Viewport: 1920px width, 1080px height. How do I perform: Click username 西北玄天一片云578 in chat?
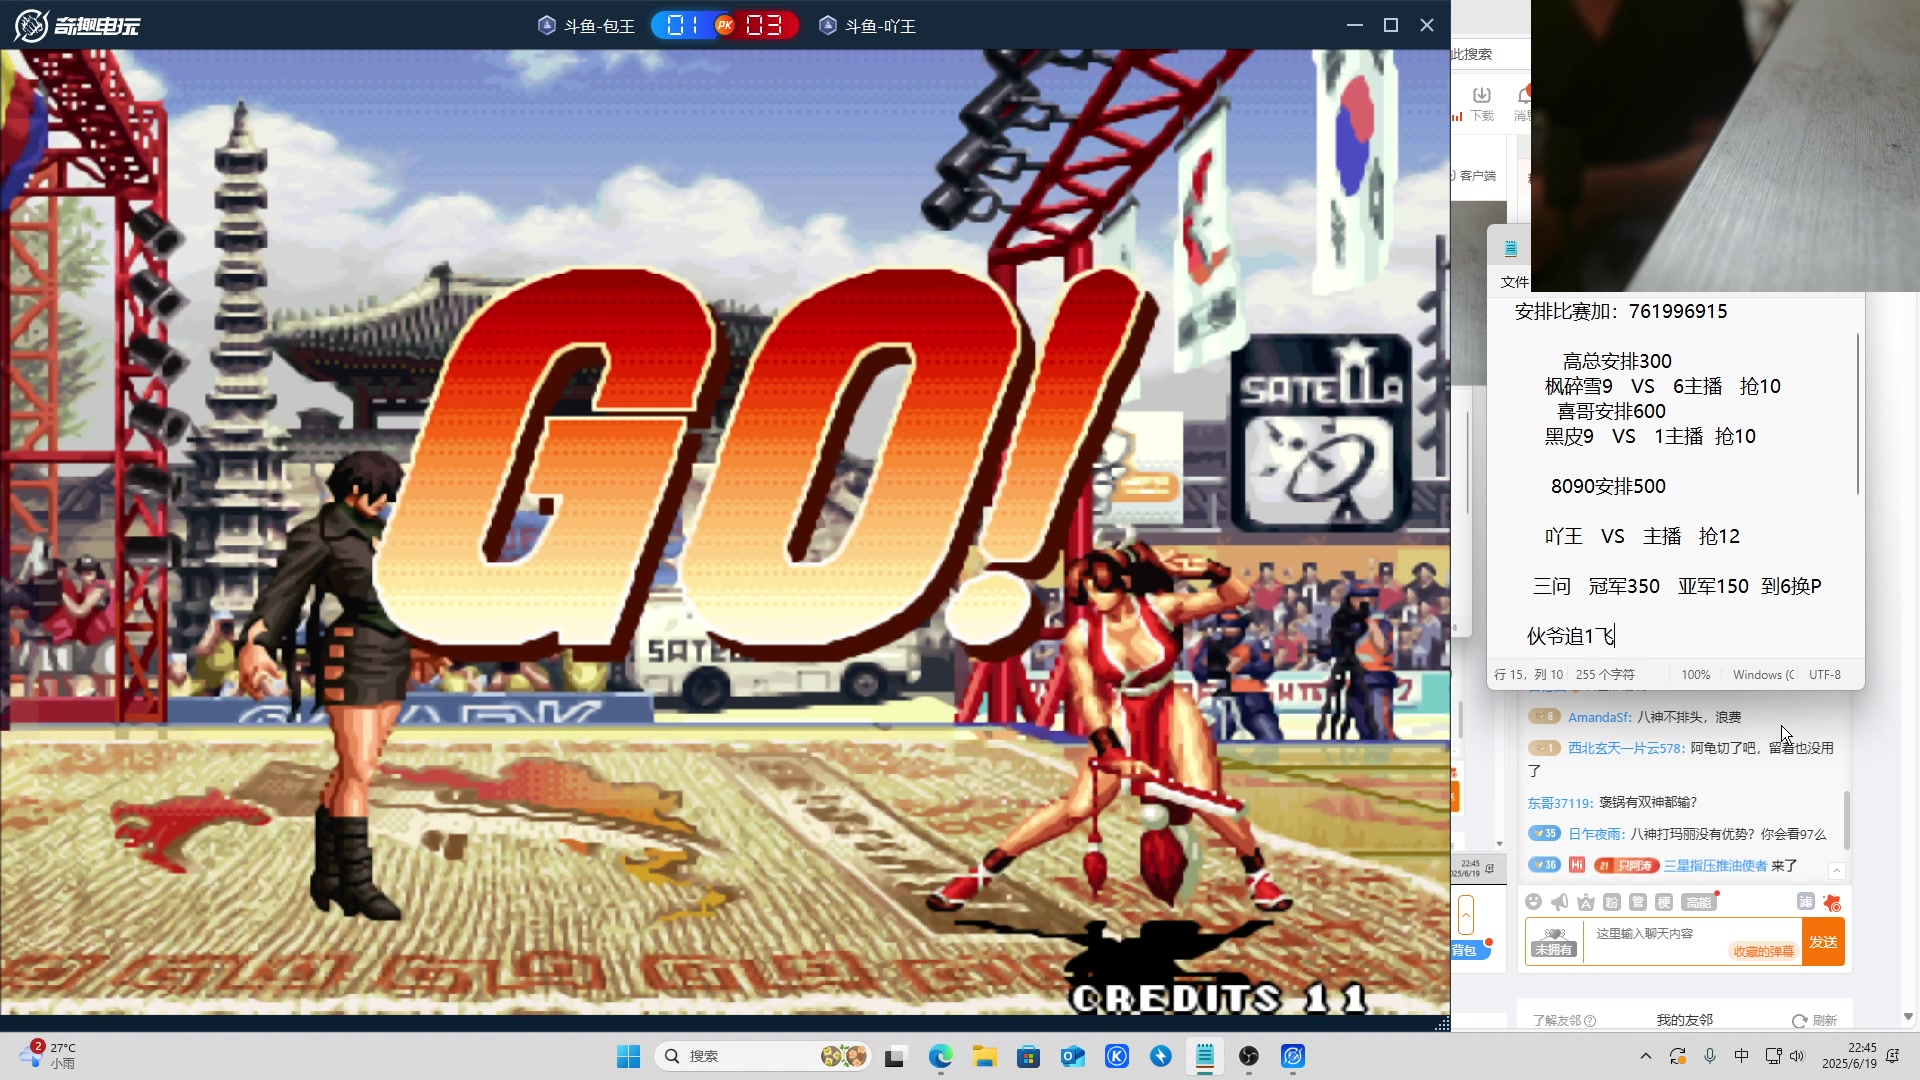tap(1626, 748)
